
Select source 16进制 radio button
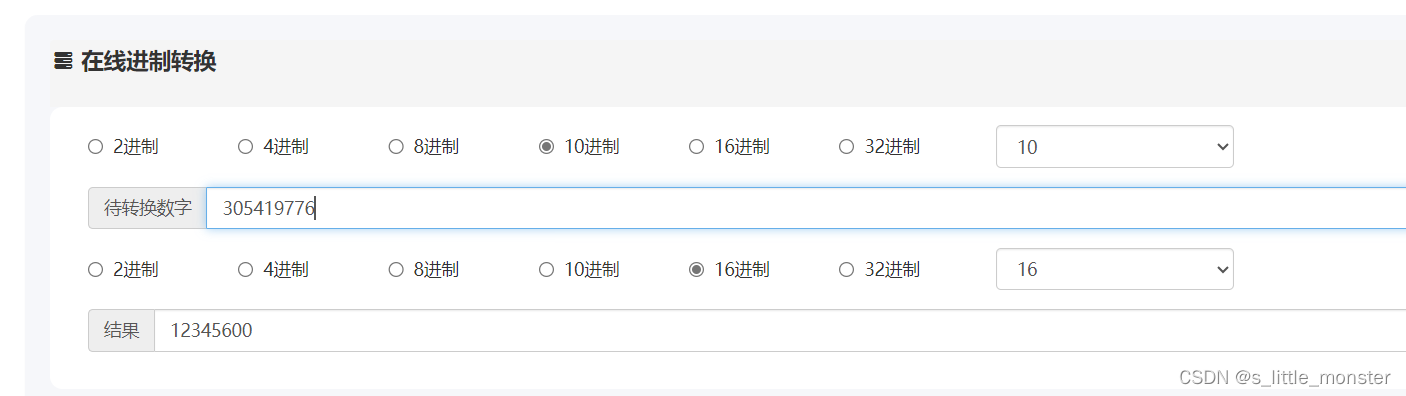[x=697, y=147]
